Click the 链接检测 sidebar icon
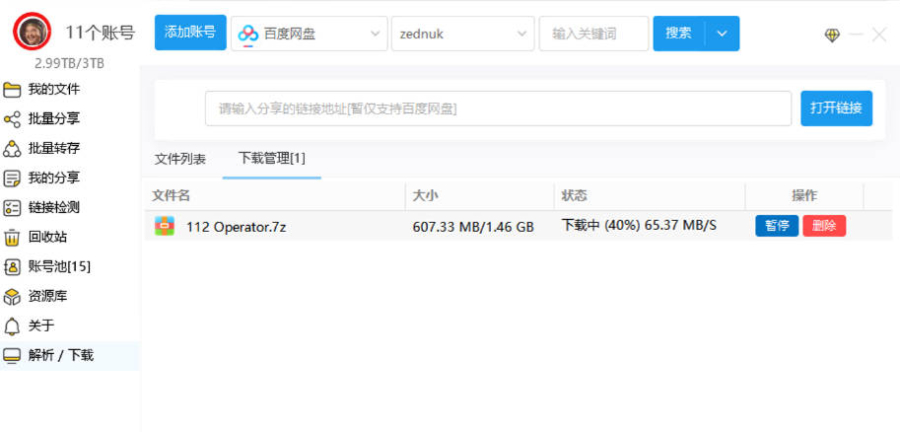The image size is (900, 432). [x=12, y=208]
